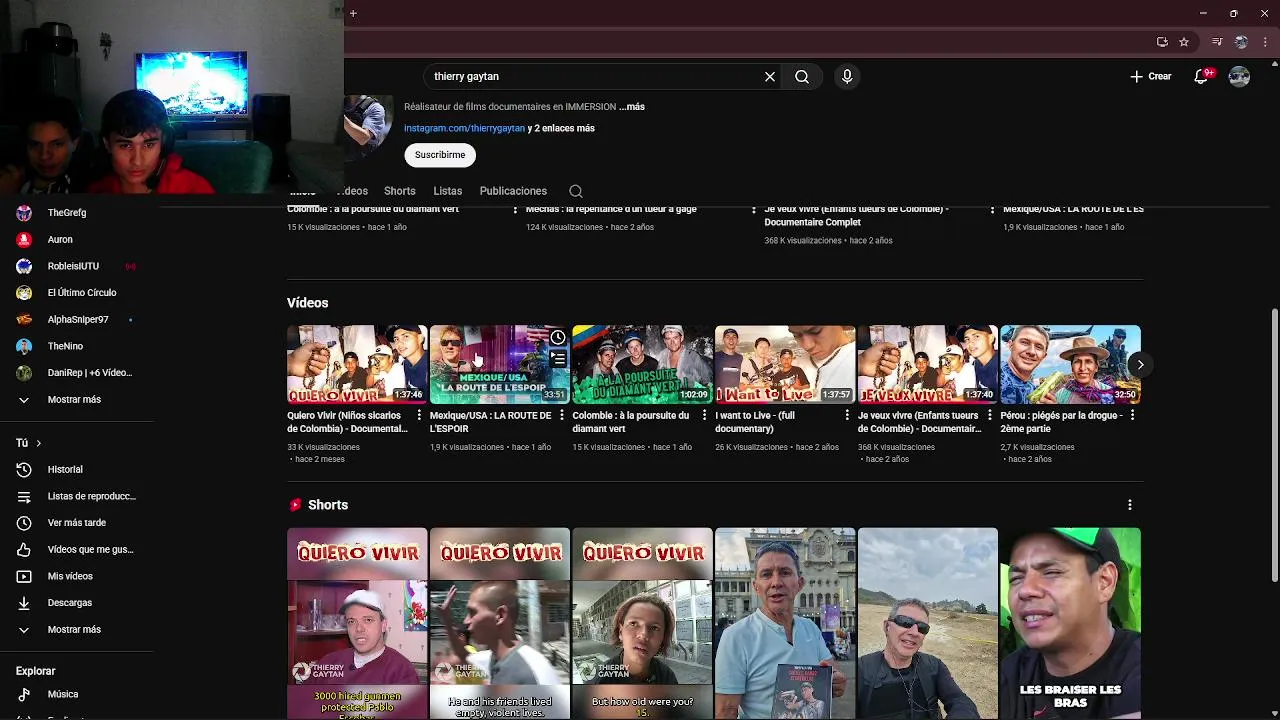Open short captioned LES BRAISER LES BRAS
Image resolution: width=1280 pixels, height=720 pixels.
point(1070,623)
